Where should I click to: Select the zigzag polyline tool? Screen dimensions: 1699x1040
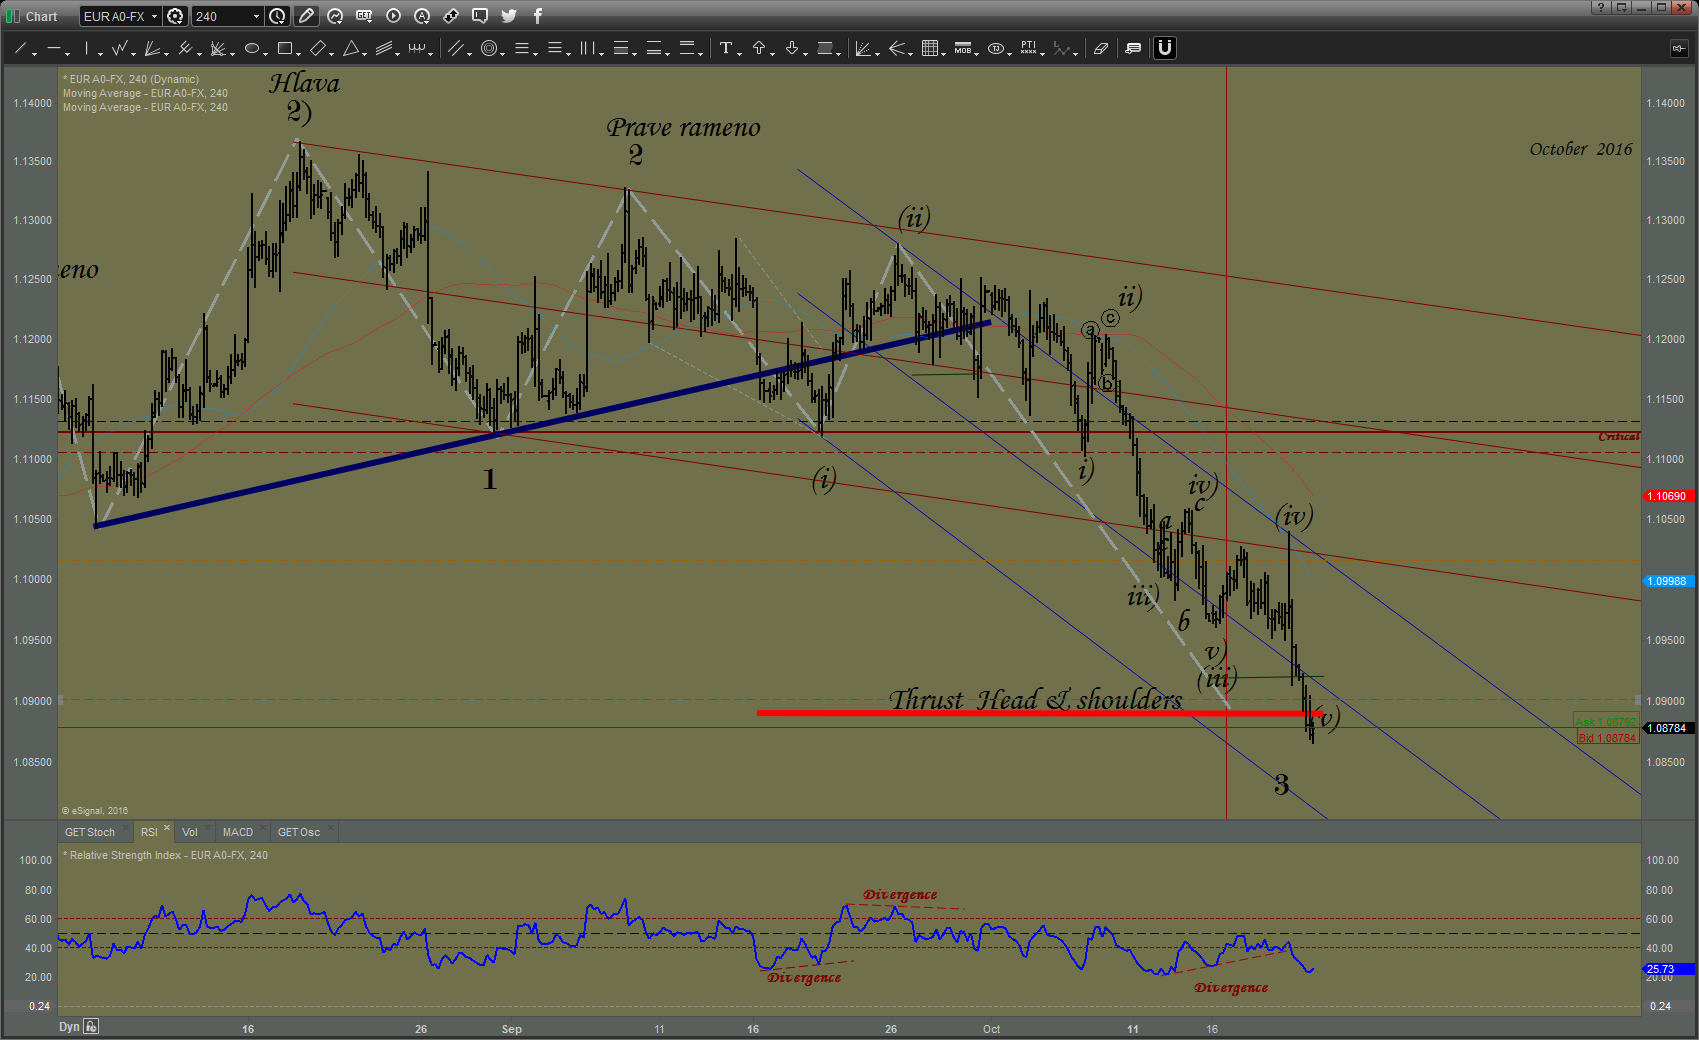click(120, 48)
